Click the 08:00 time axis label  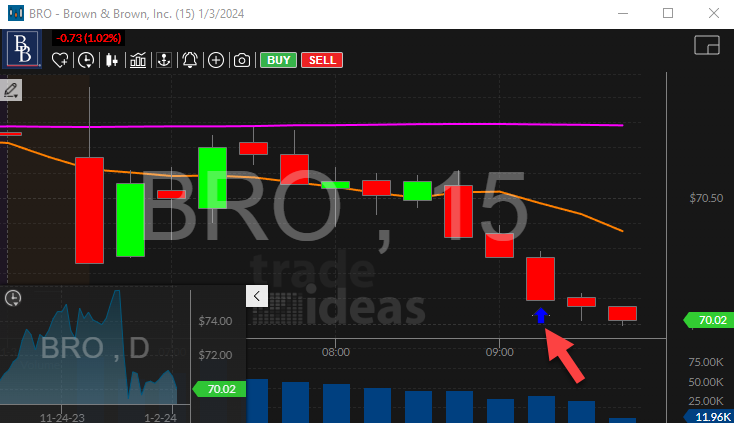click(336, 352)
